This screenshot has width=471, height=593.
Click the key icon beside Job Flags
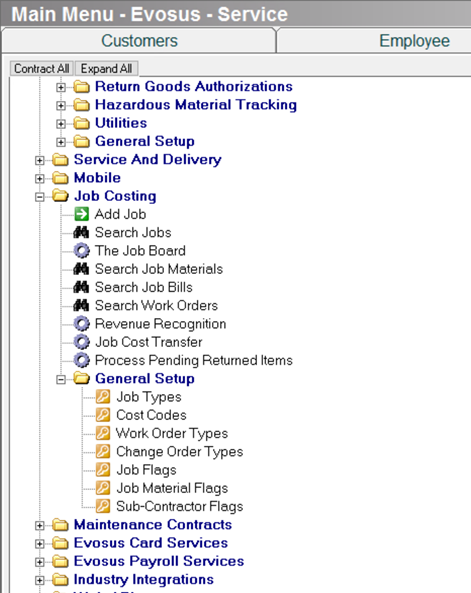tap(103, 470)
